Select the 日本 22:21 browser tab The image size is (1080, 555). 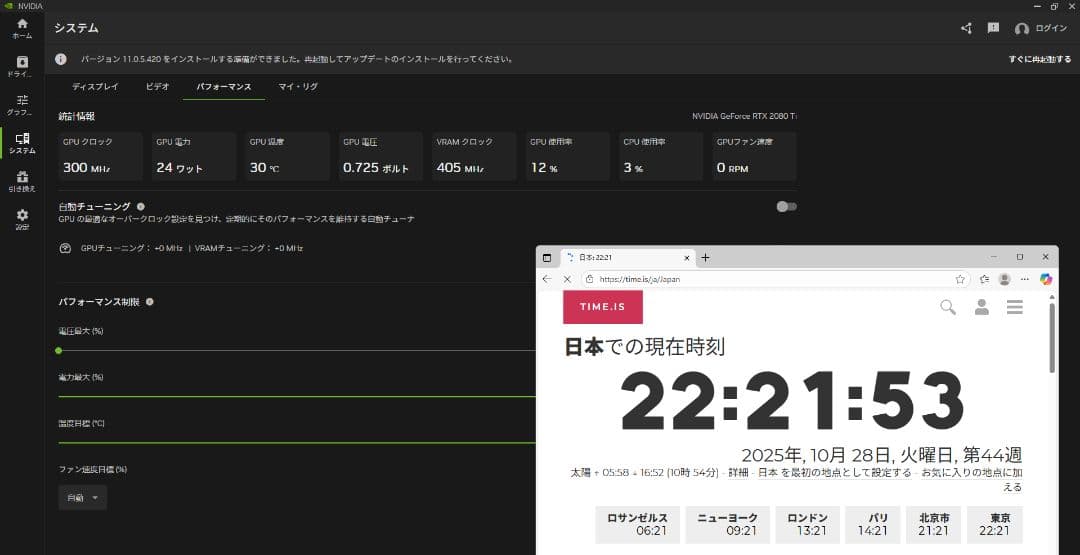click(x=626, y=258)
